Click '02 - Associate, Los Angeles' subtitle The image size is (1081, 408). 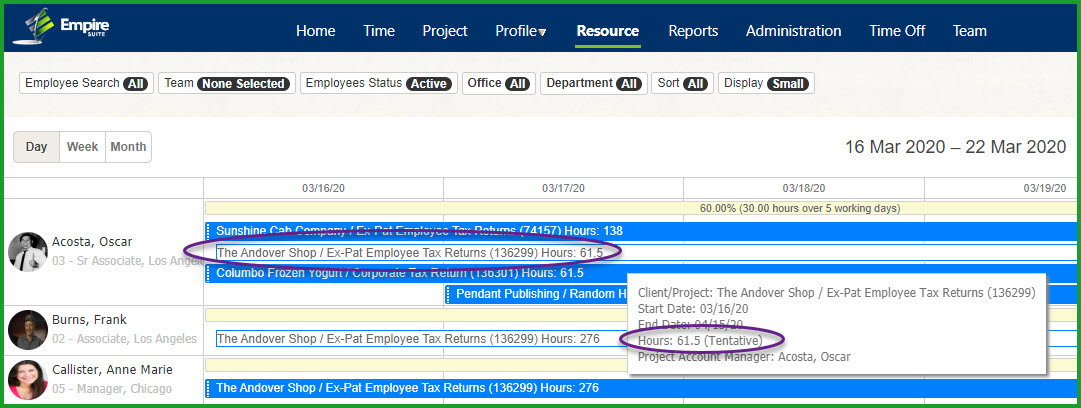click(124, 339)
